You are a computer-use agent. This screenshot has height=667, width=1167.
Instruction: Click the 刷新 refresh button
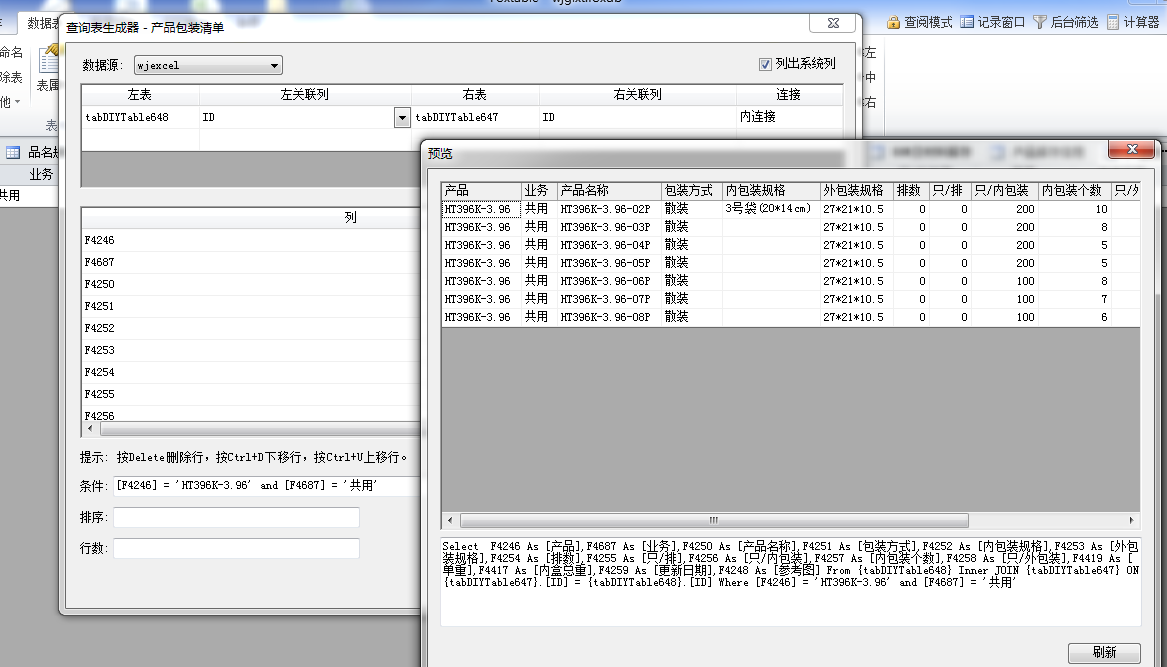(1103, 652)
